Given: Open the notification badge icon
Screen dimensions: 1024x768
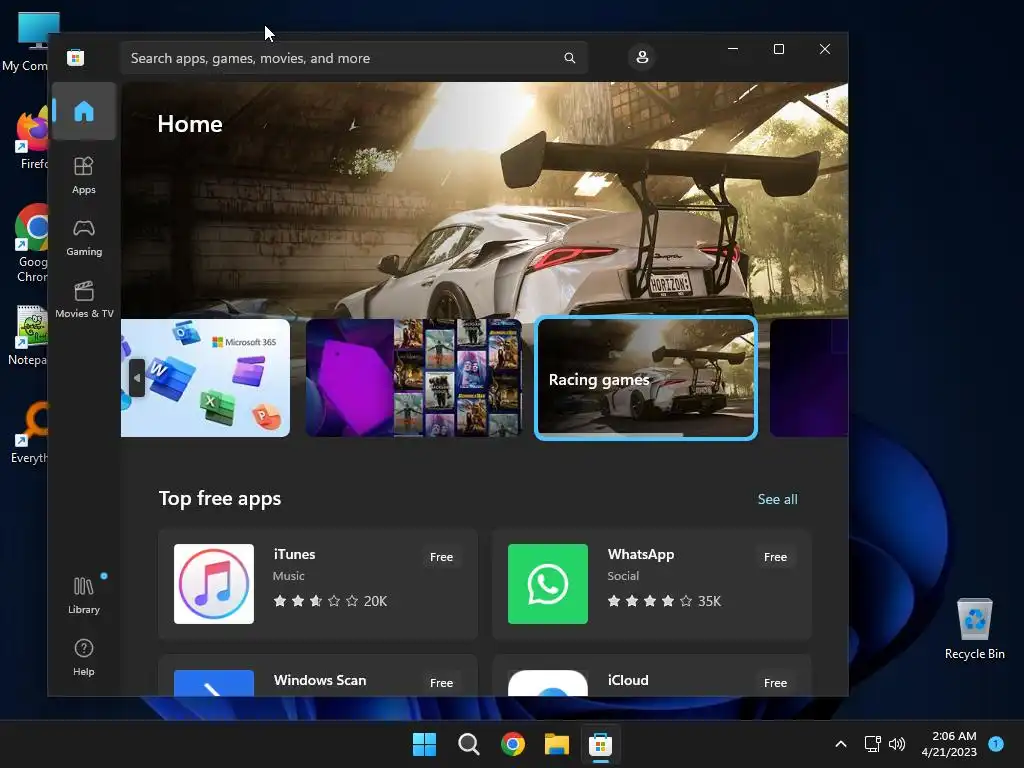Looking at the screenshot, I should 996,744.
